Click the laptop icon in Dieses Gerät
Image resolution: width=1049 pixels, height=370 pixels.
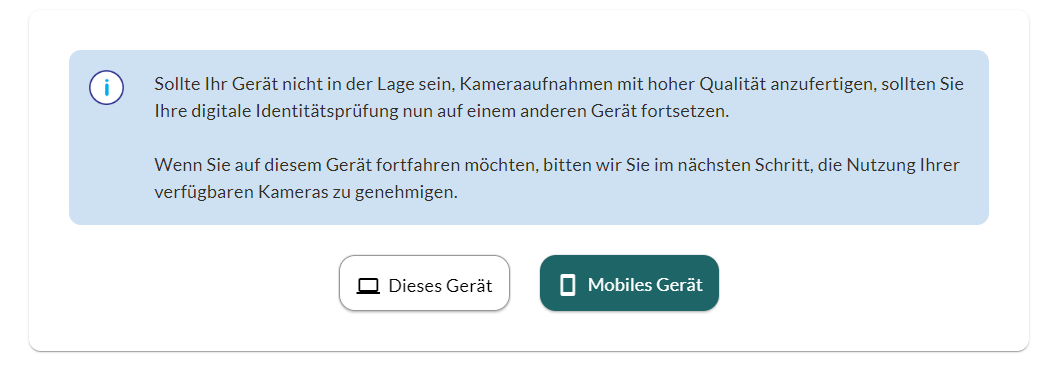[368, 286]
